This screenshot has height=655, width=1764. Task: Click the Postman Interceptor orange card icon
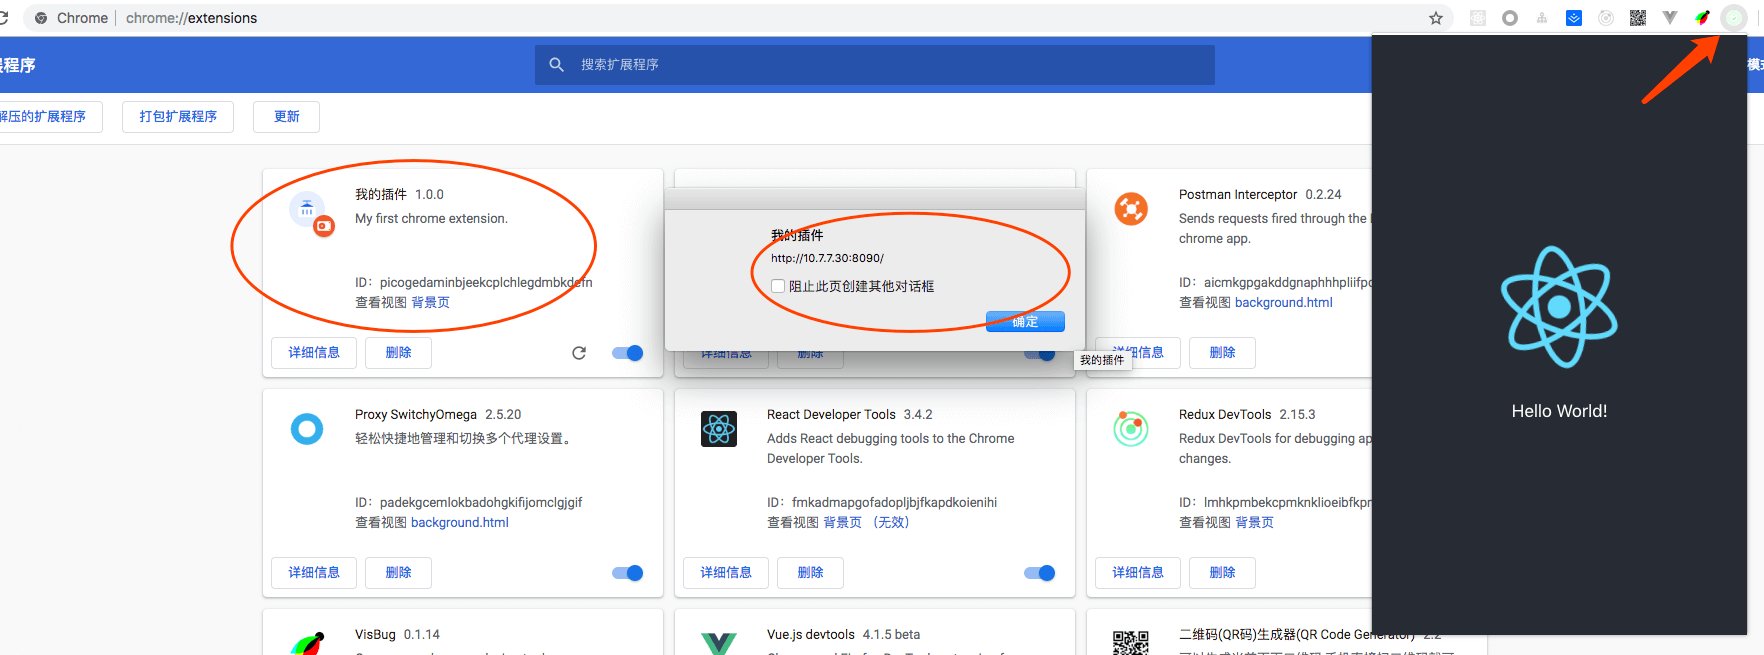pyautogui.click(x=1131, y=209)
